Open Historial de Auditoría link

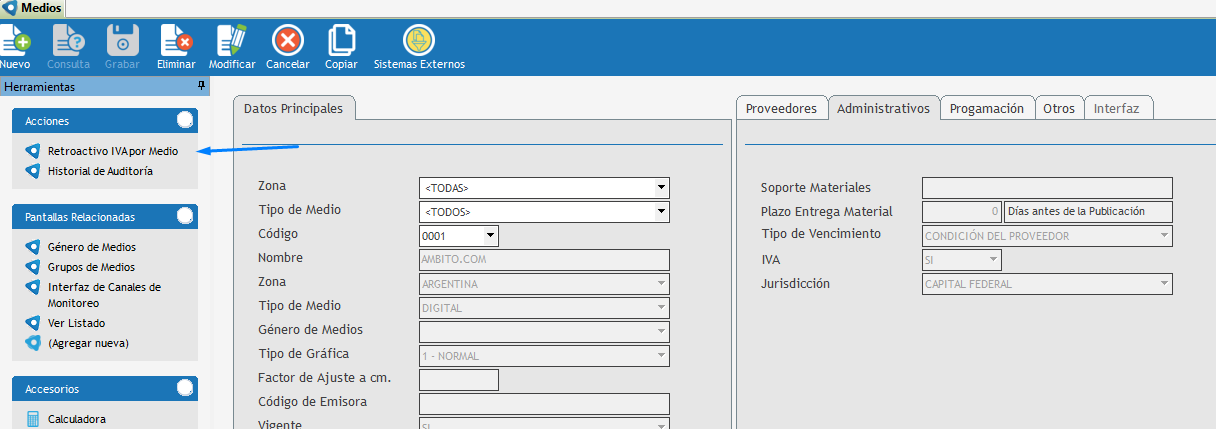point(100,171)
